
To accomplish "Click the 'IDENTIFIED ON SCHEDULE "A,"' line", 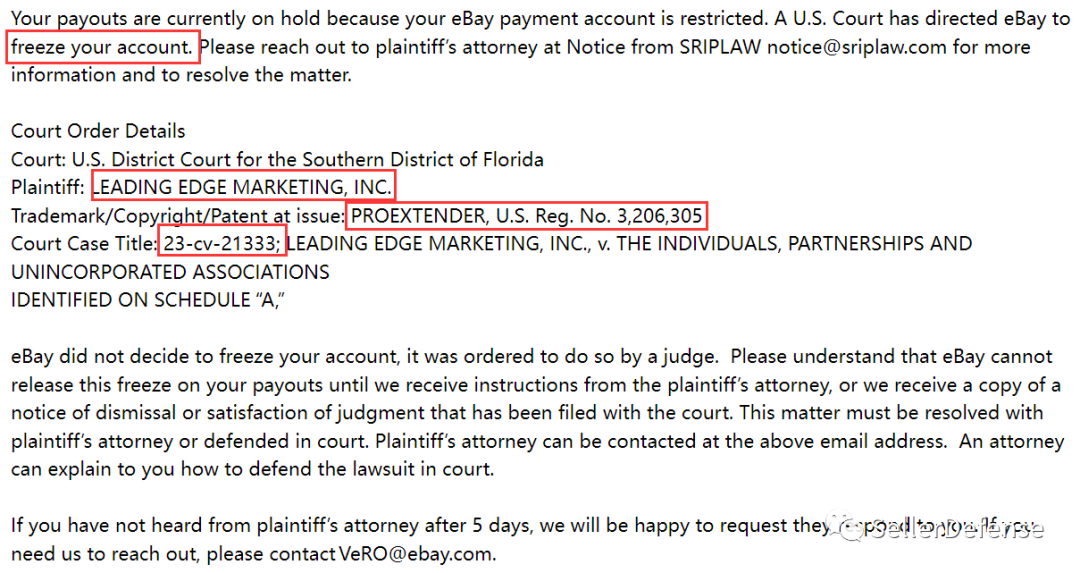I will (148, 300).
